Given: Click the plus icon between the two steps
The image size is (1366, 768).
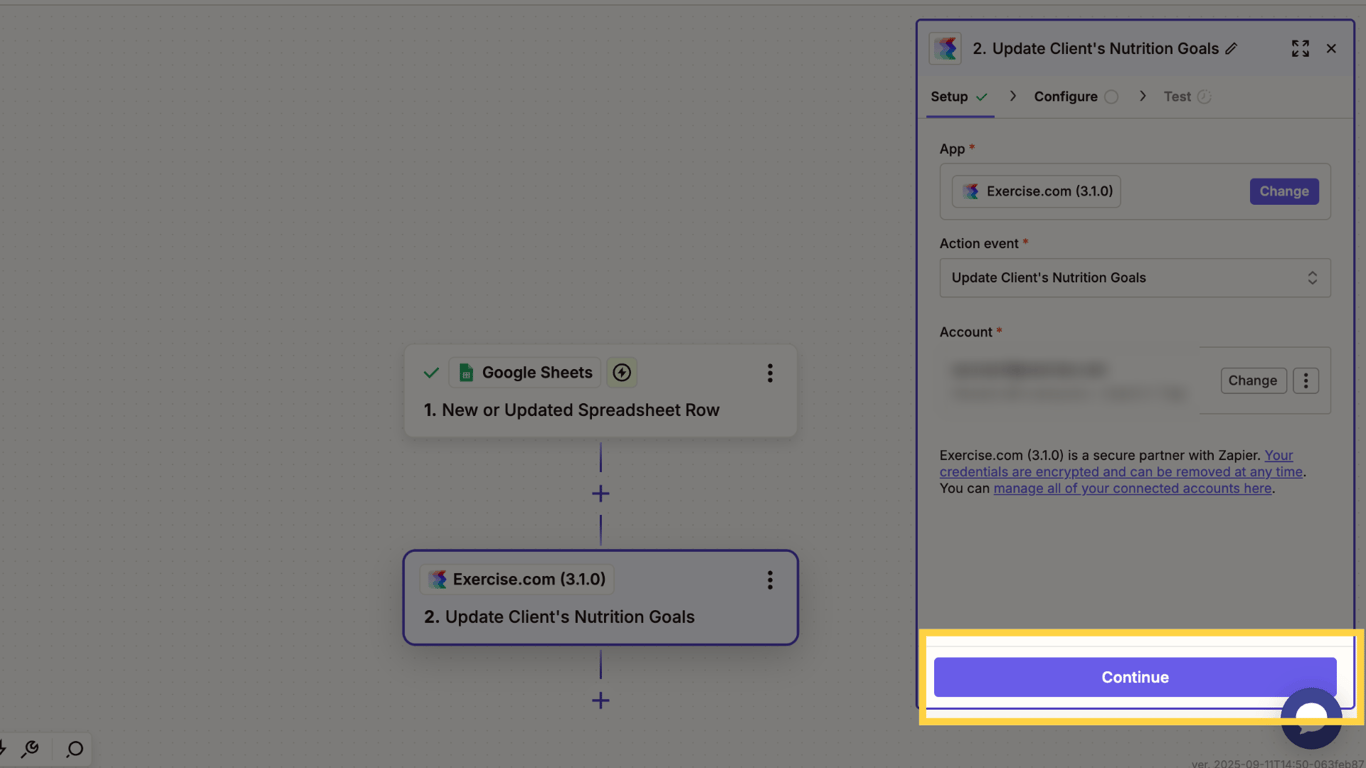Looking at the screenshot, I should point(600,493).
